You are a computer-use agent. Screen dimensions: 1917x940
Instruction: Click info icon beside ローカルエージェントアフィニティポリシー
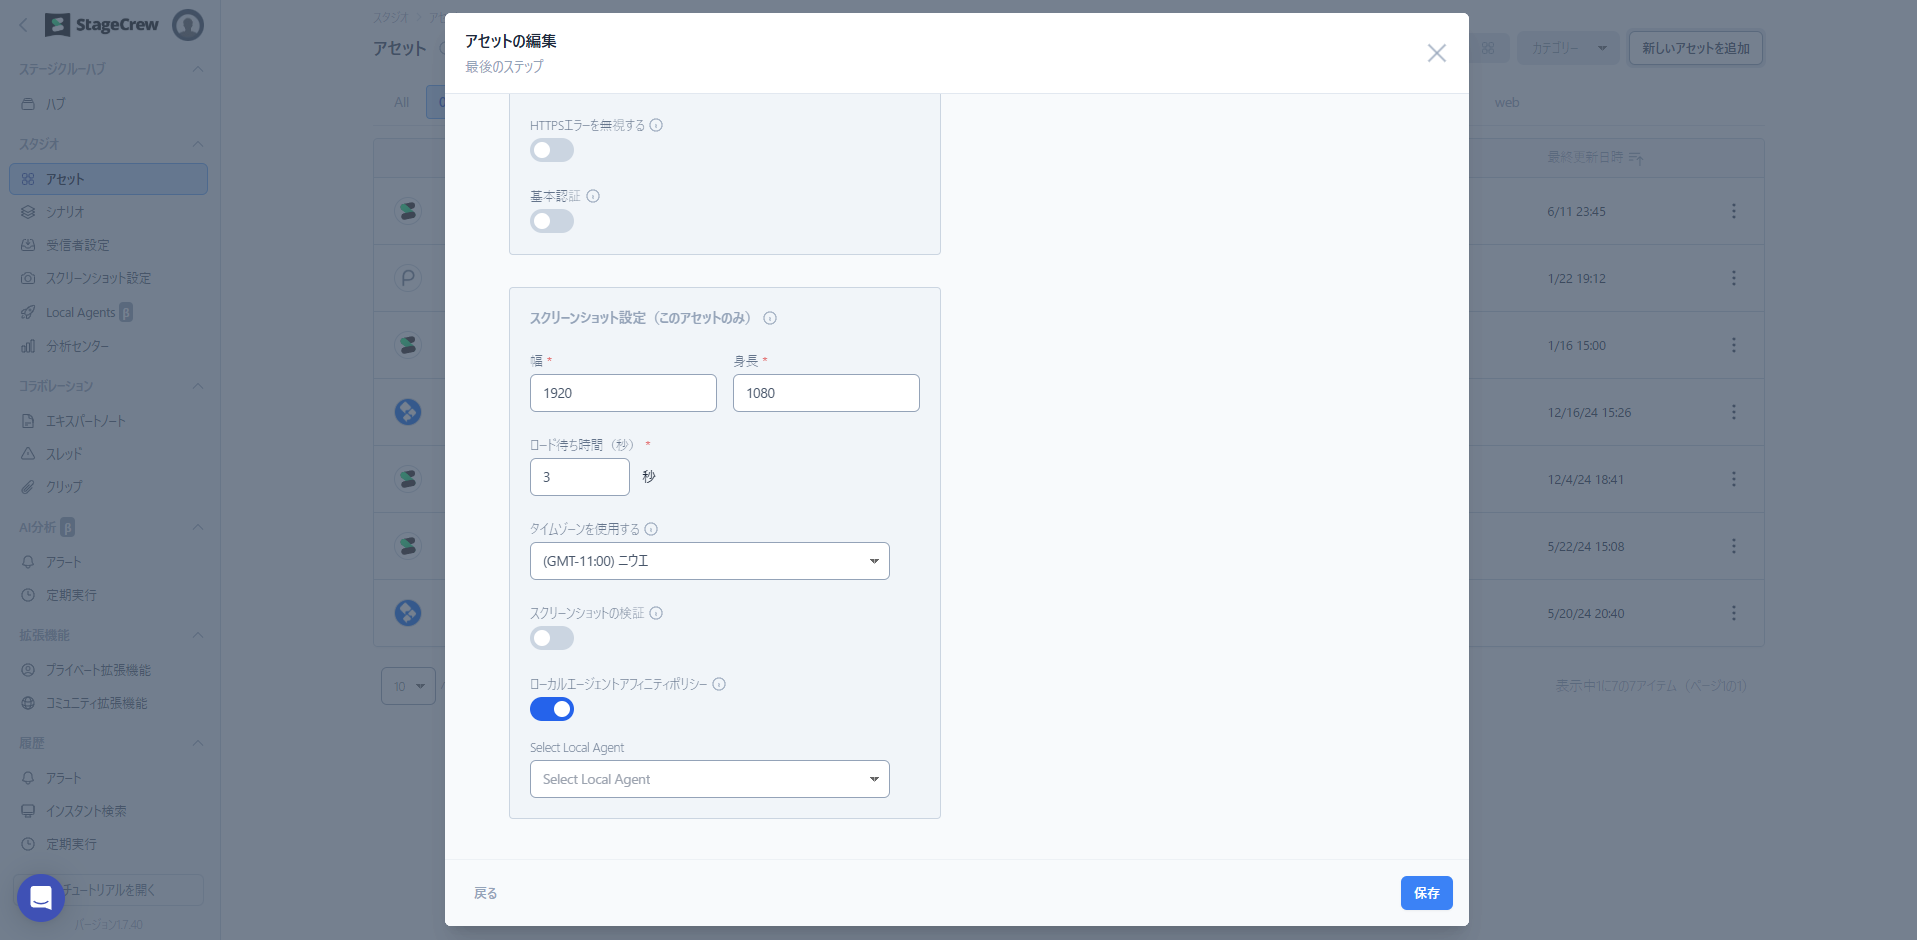(x=719, y=684)
